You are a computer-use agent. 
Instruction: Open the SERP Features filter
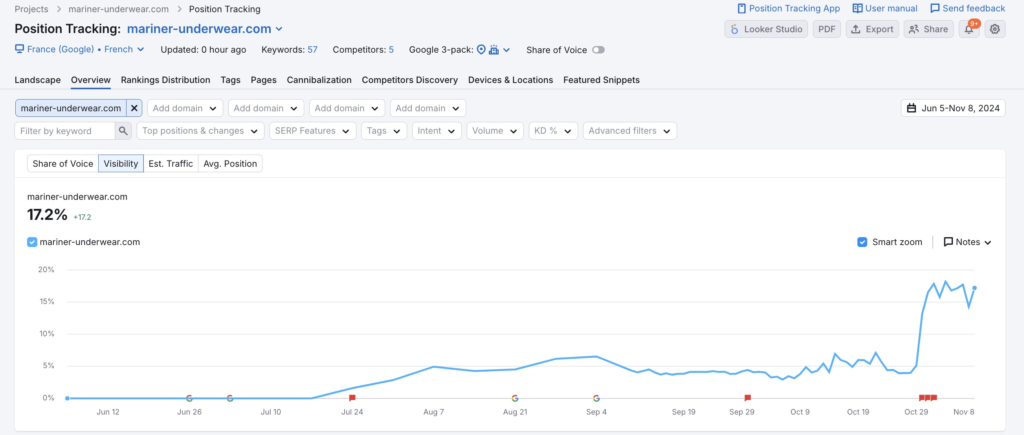click(x=313, y=131)
